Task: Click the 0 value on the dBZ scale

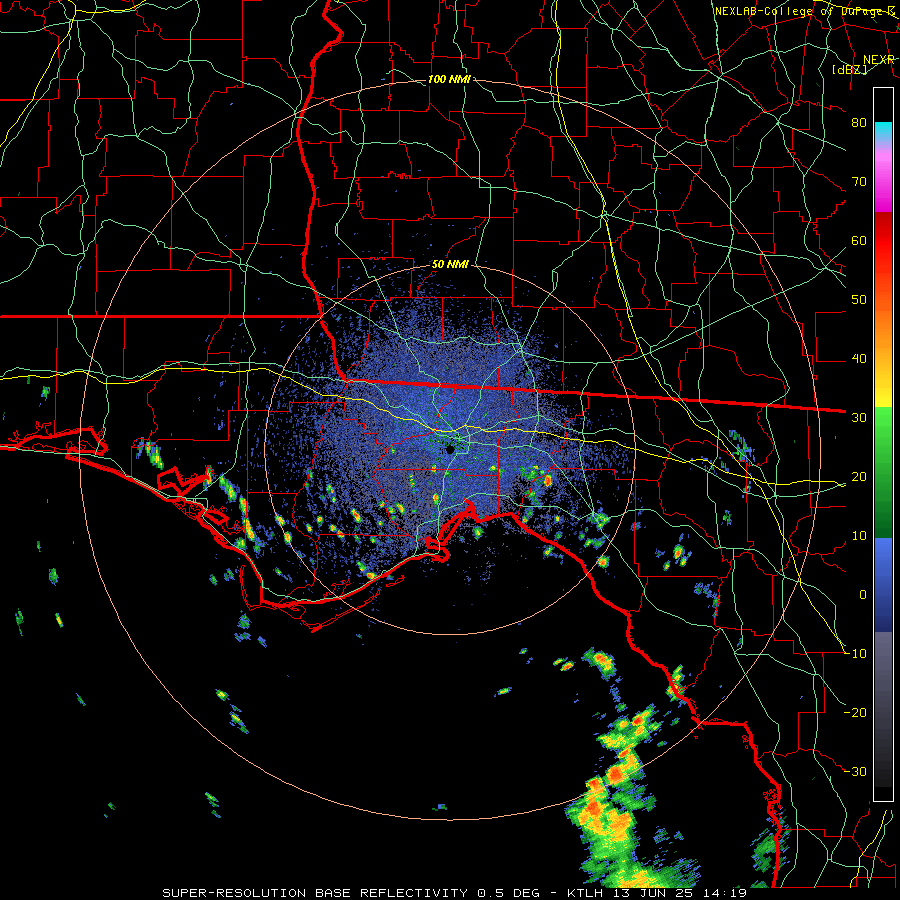Action: point(863,595)
